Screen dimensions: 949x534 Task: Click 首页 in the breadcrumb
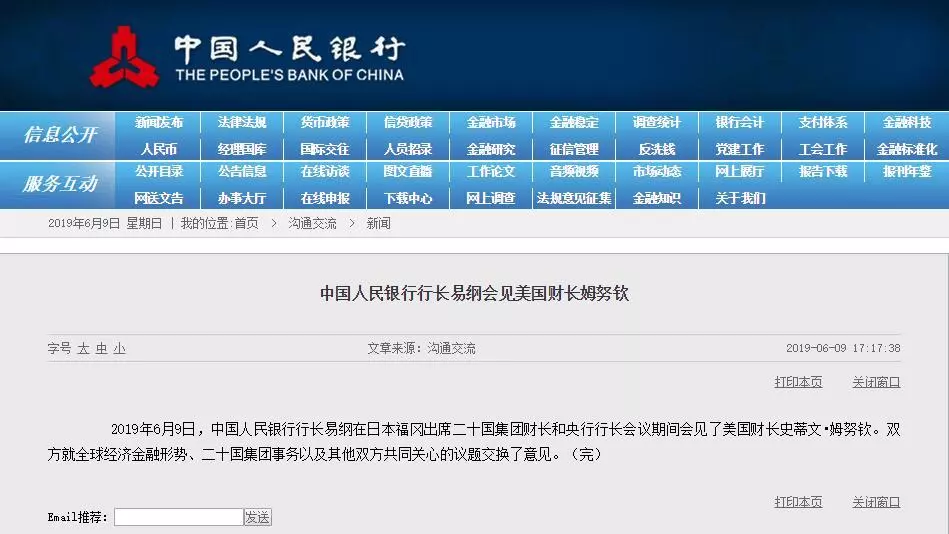click(x=246, y=224)
